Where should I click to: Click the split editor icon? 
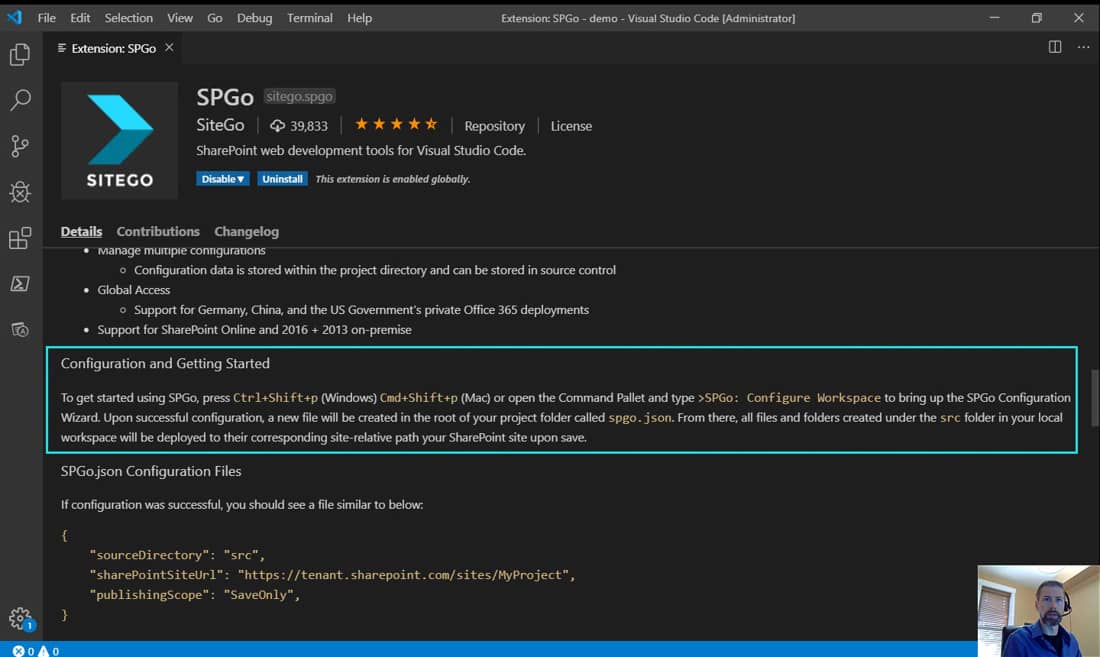pyautogui.click(x=1055, y=47)
